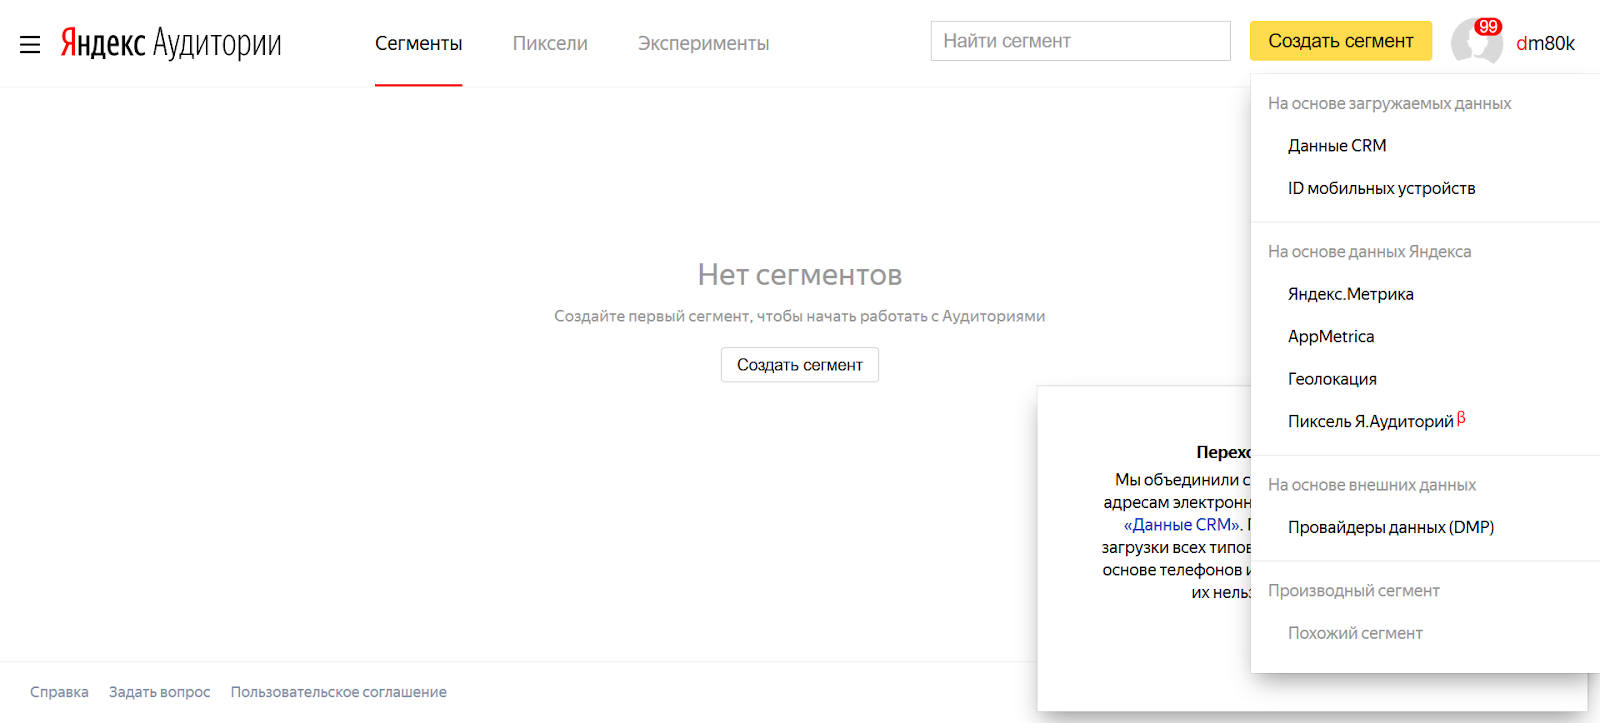The image size is (1600, 723).
Task: Open the «Данные CRM» link in the popup
Action: point(1183,524)
